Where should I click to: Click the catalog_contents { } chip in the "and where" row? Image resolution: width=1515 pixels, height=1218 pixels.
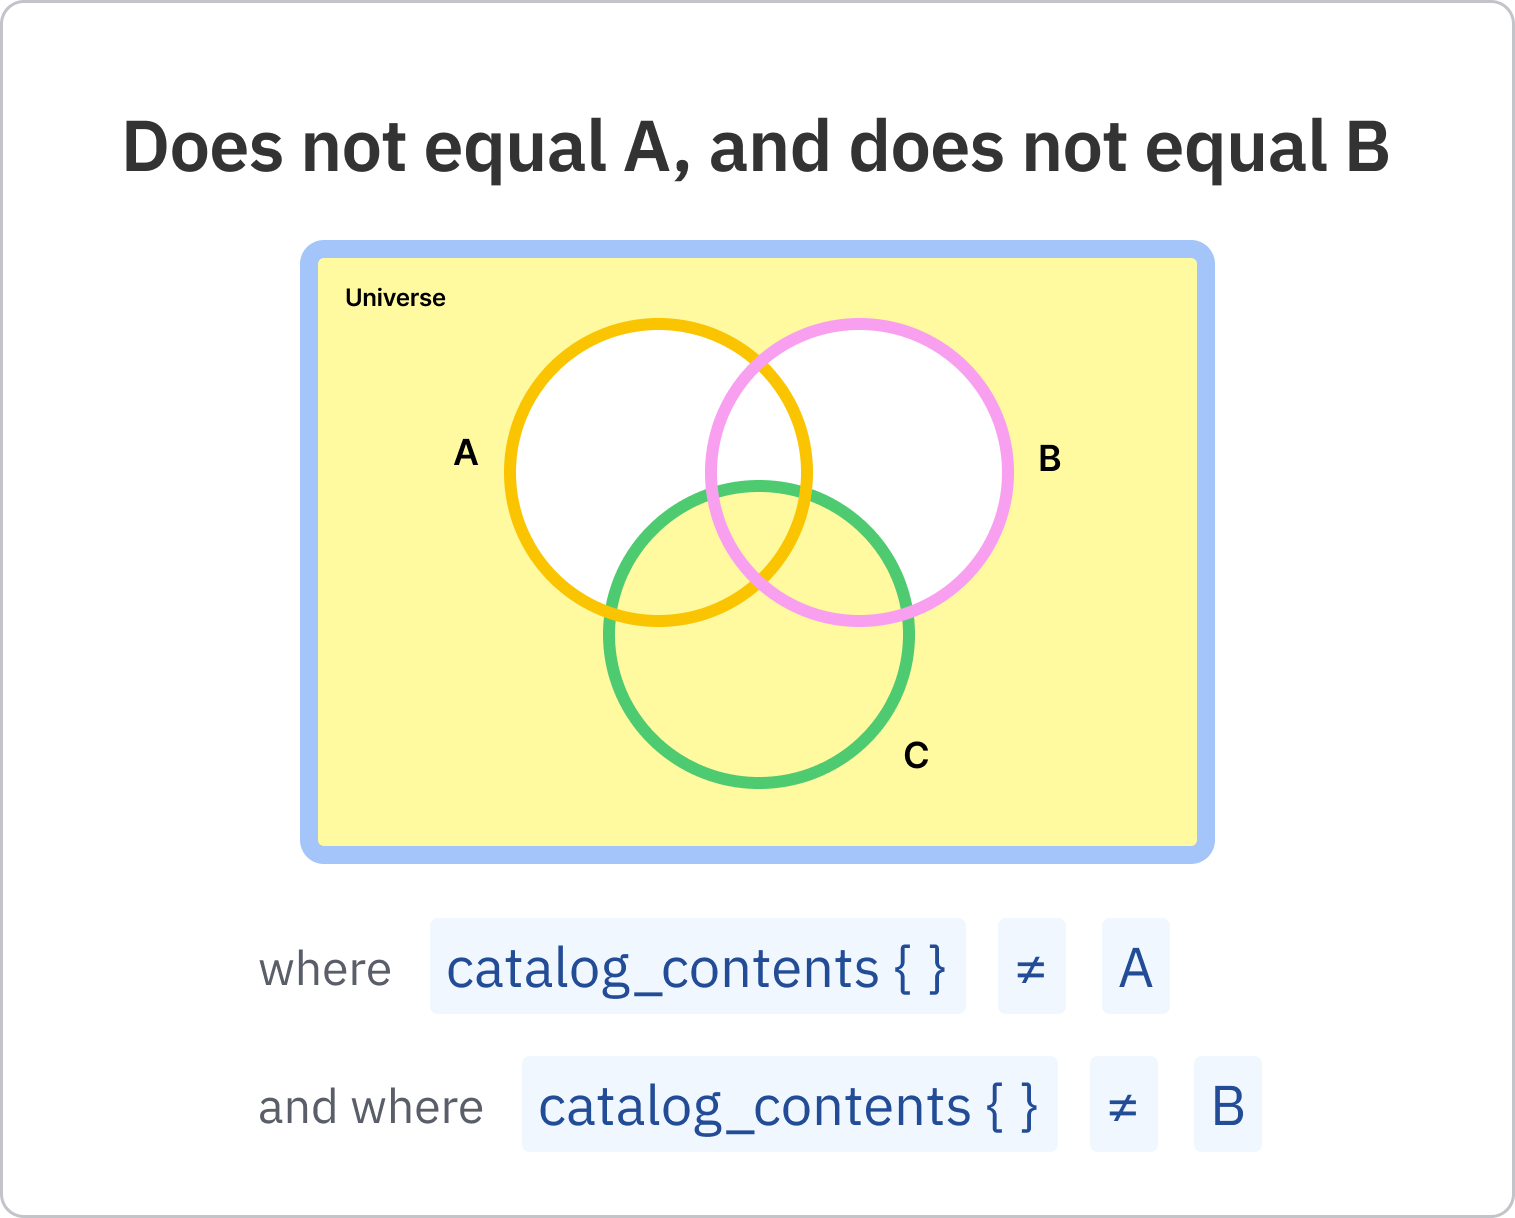coord(789,1105)
